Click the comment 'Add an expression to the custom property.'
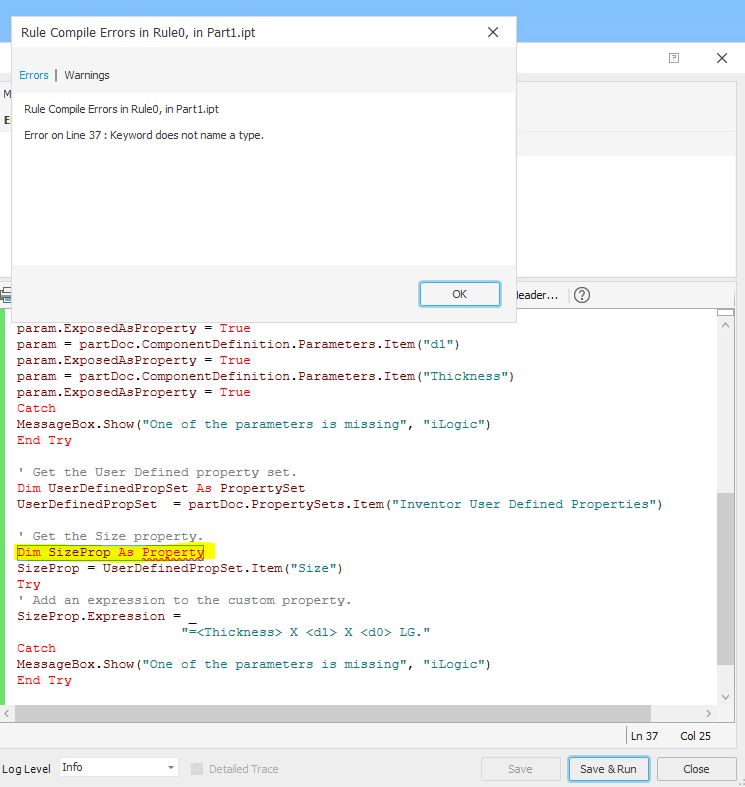Image resolution: width=745 pixels, height=787 pixels. tap(184, 600)
